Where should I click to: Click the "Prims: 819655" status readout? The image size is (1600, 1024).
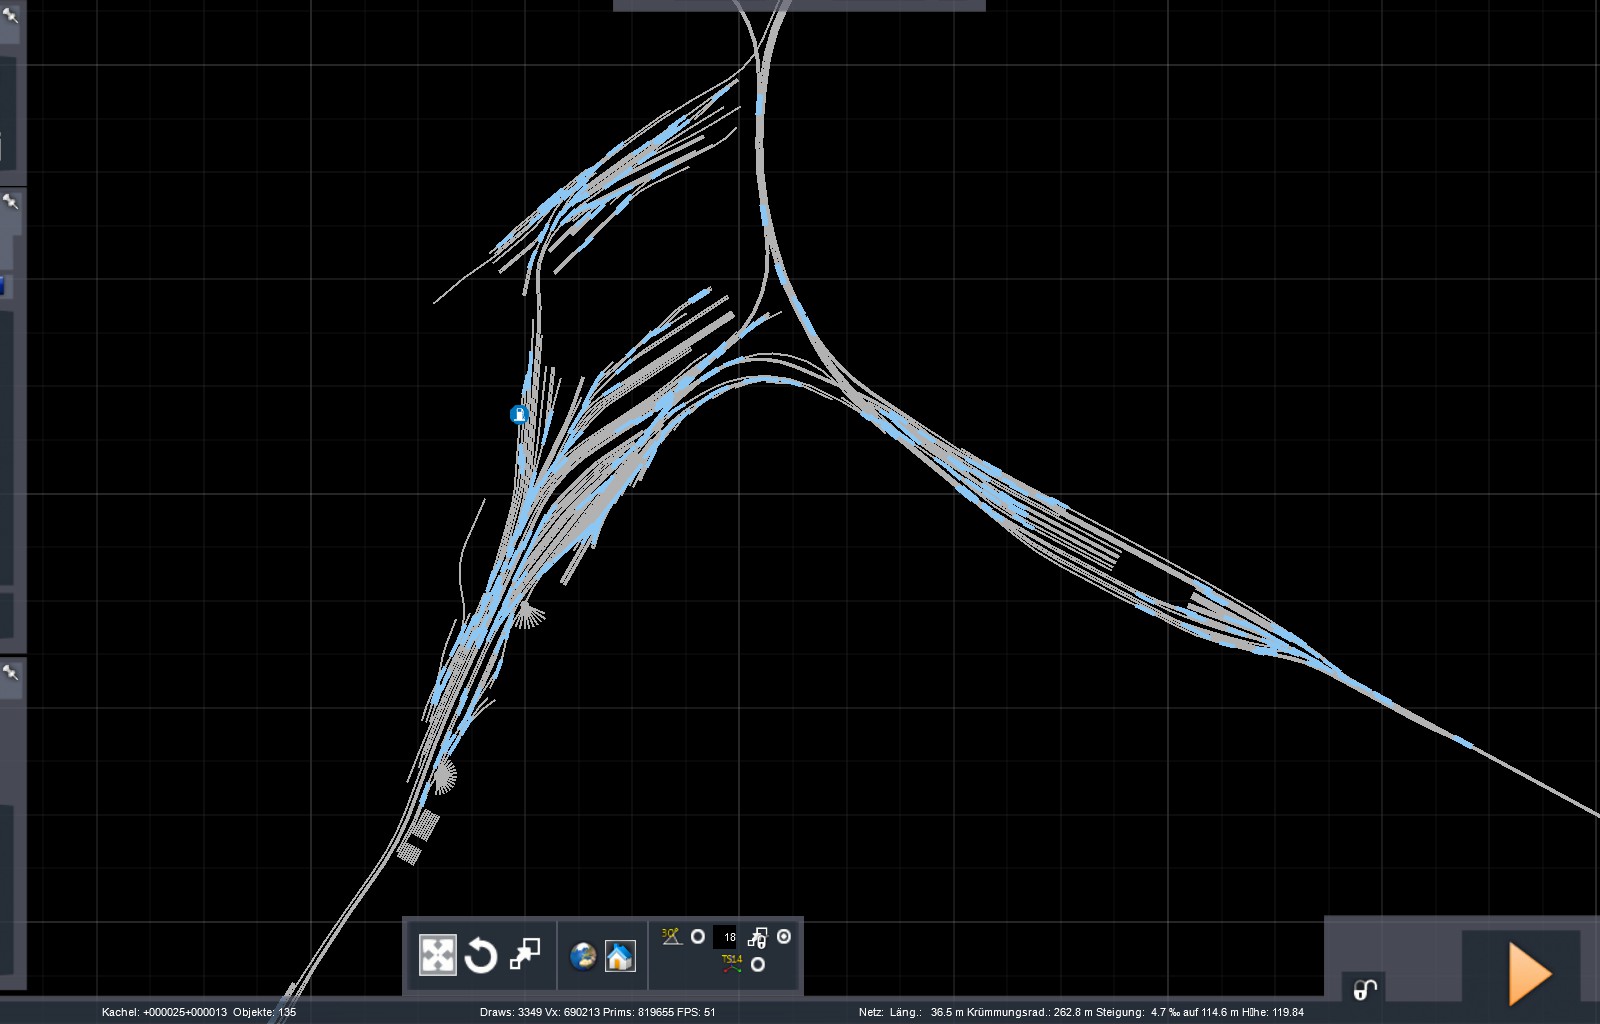638,1012
